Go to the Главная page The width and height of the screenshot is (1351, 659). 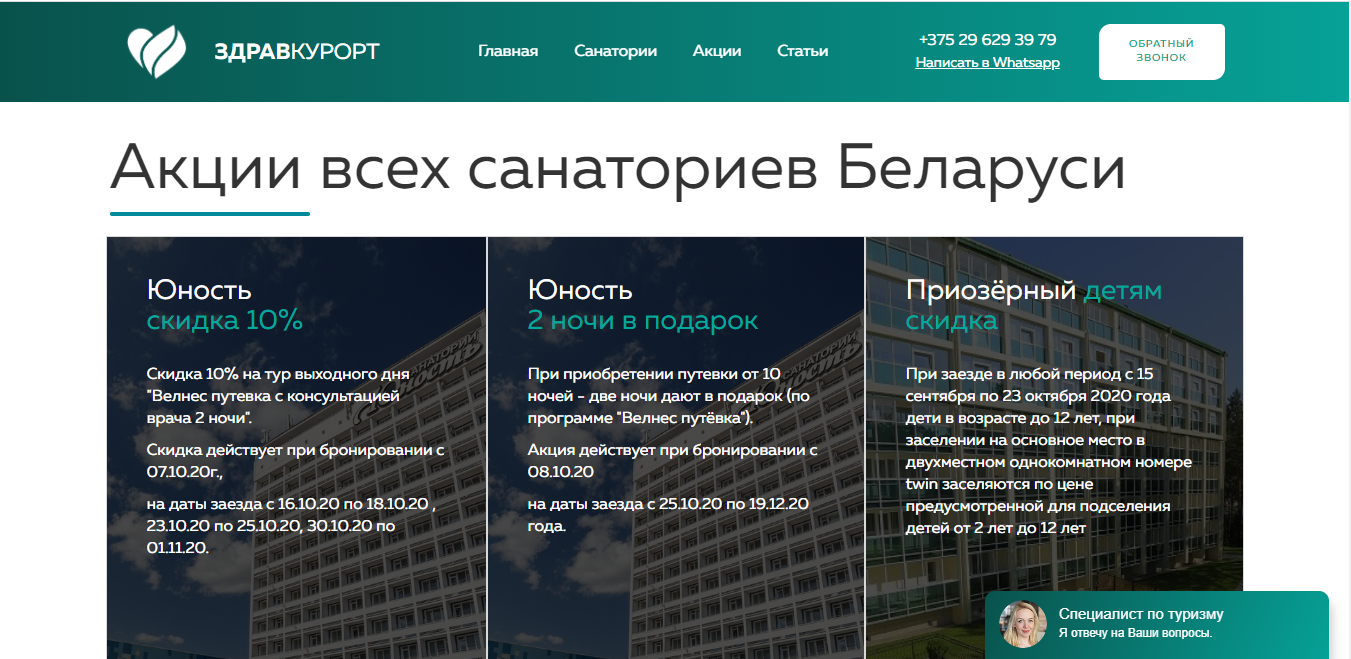click(x=508, y=51)
